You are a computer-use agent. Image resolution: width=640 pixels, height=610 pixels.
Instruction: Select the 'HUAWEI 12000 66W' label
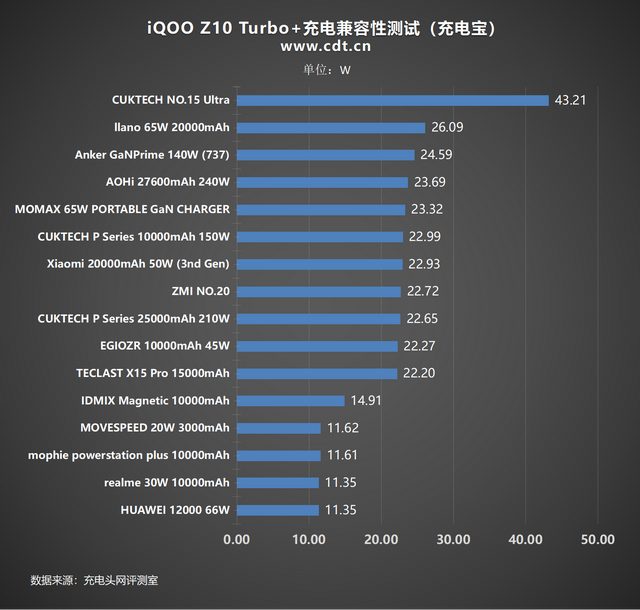click(175, 510)
